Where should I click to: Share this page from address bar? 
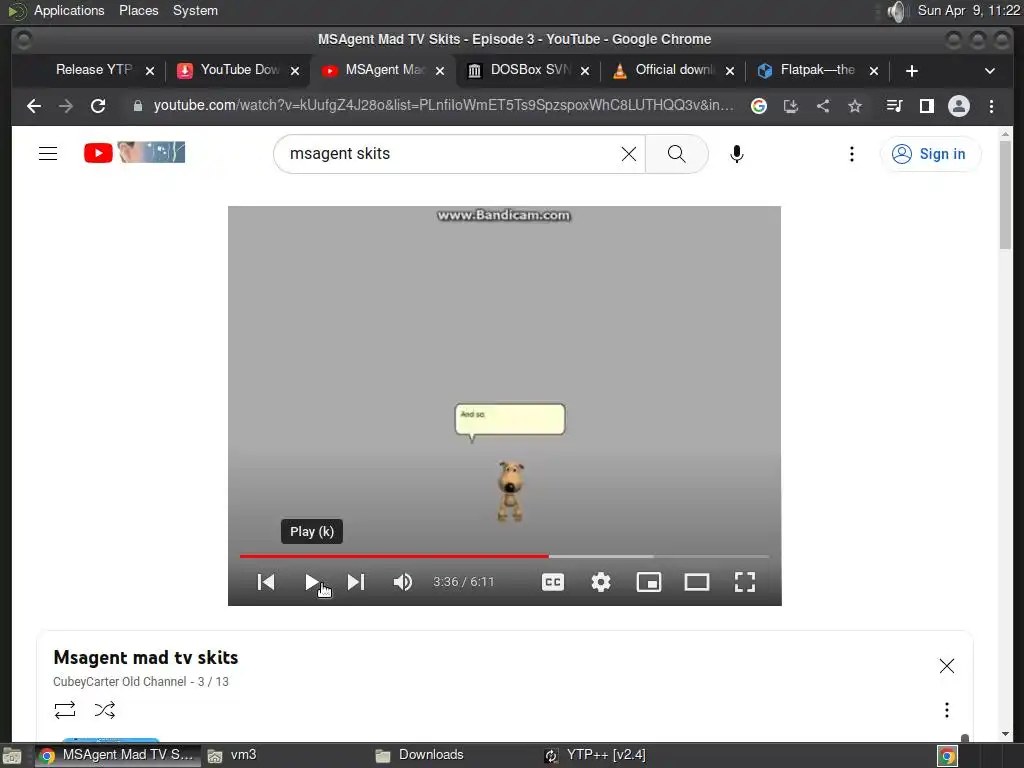823,106
